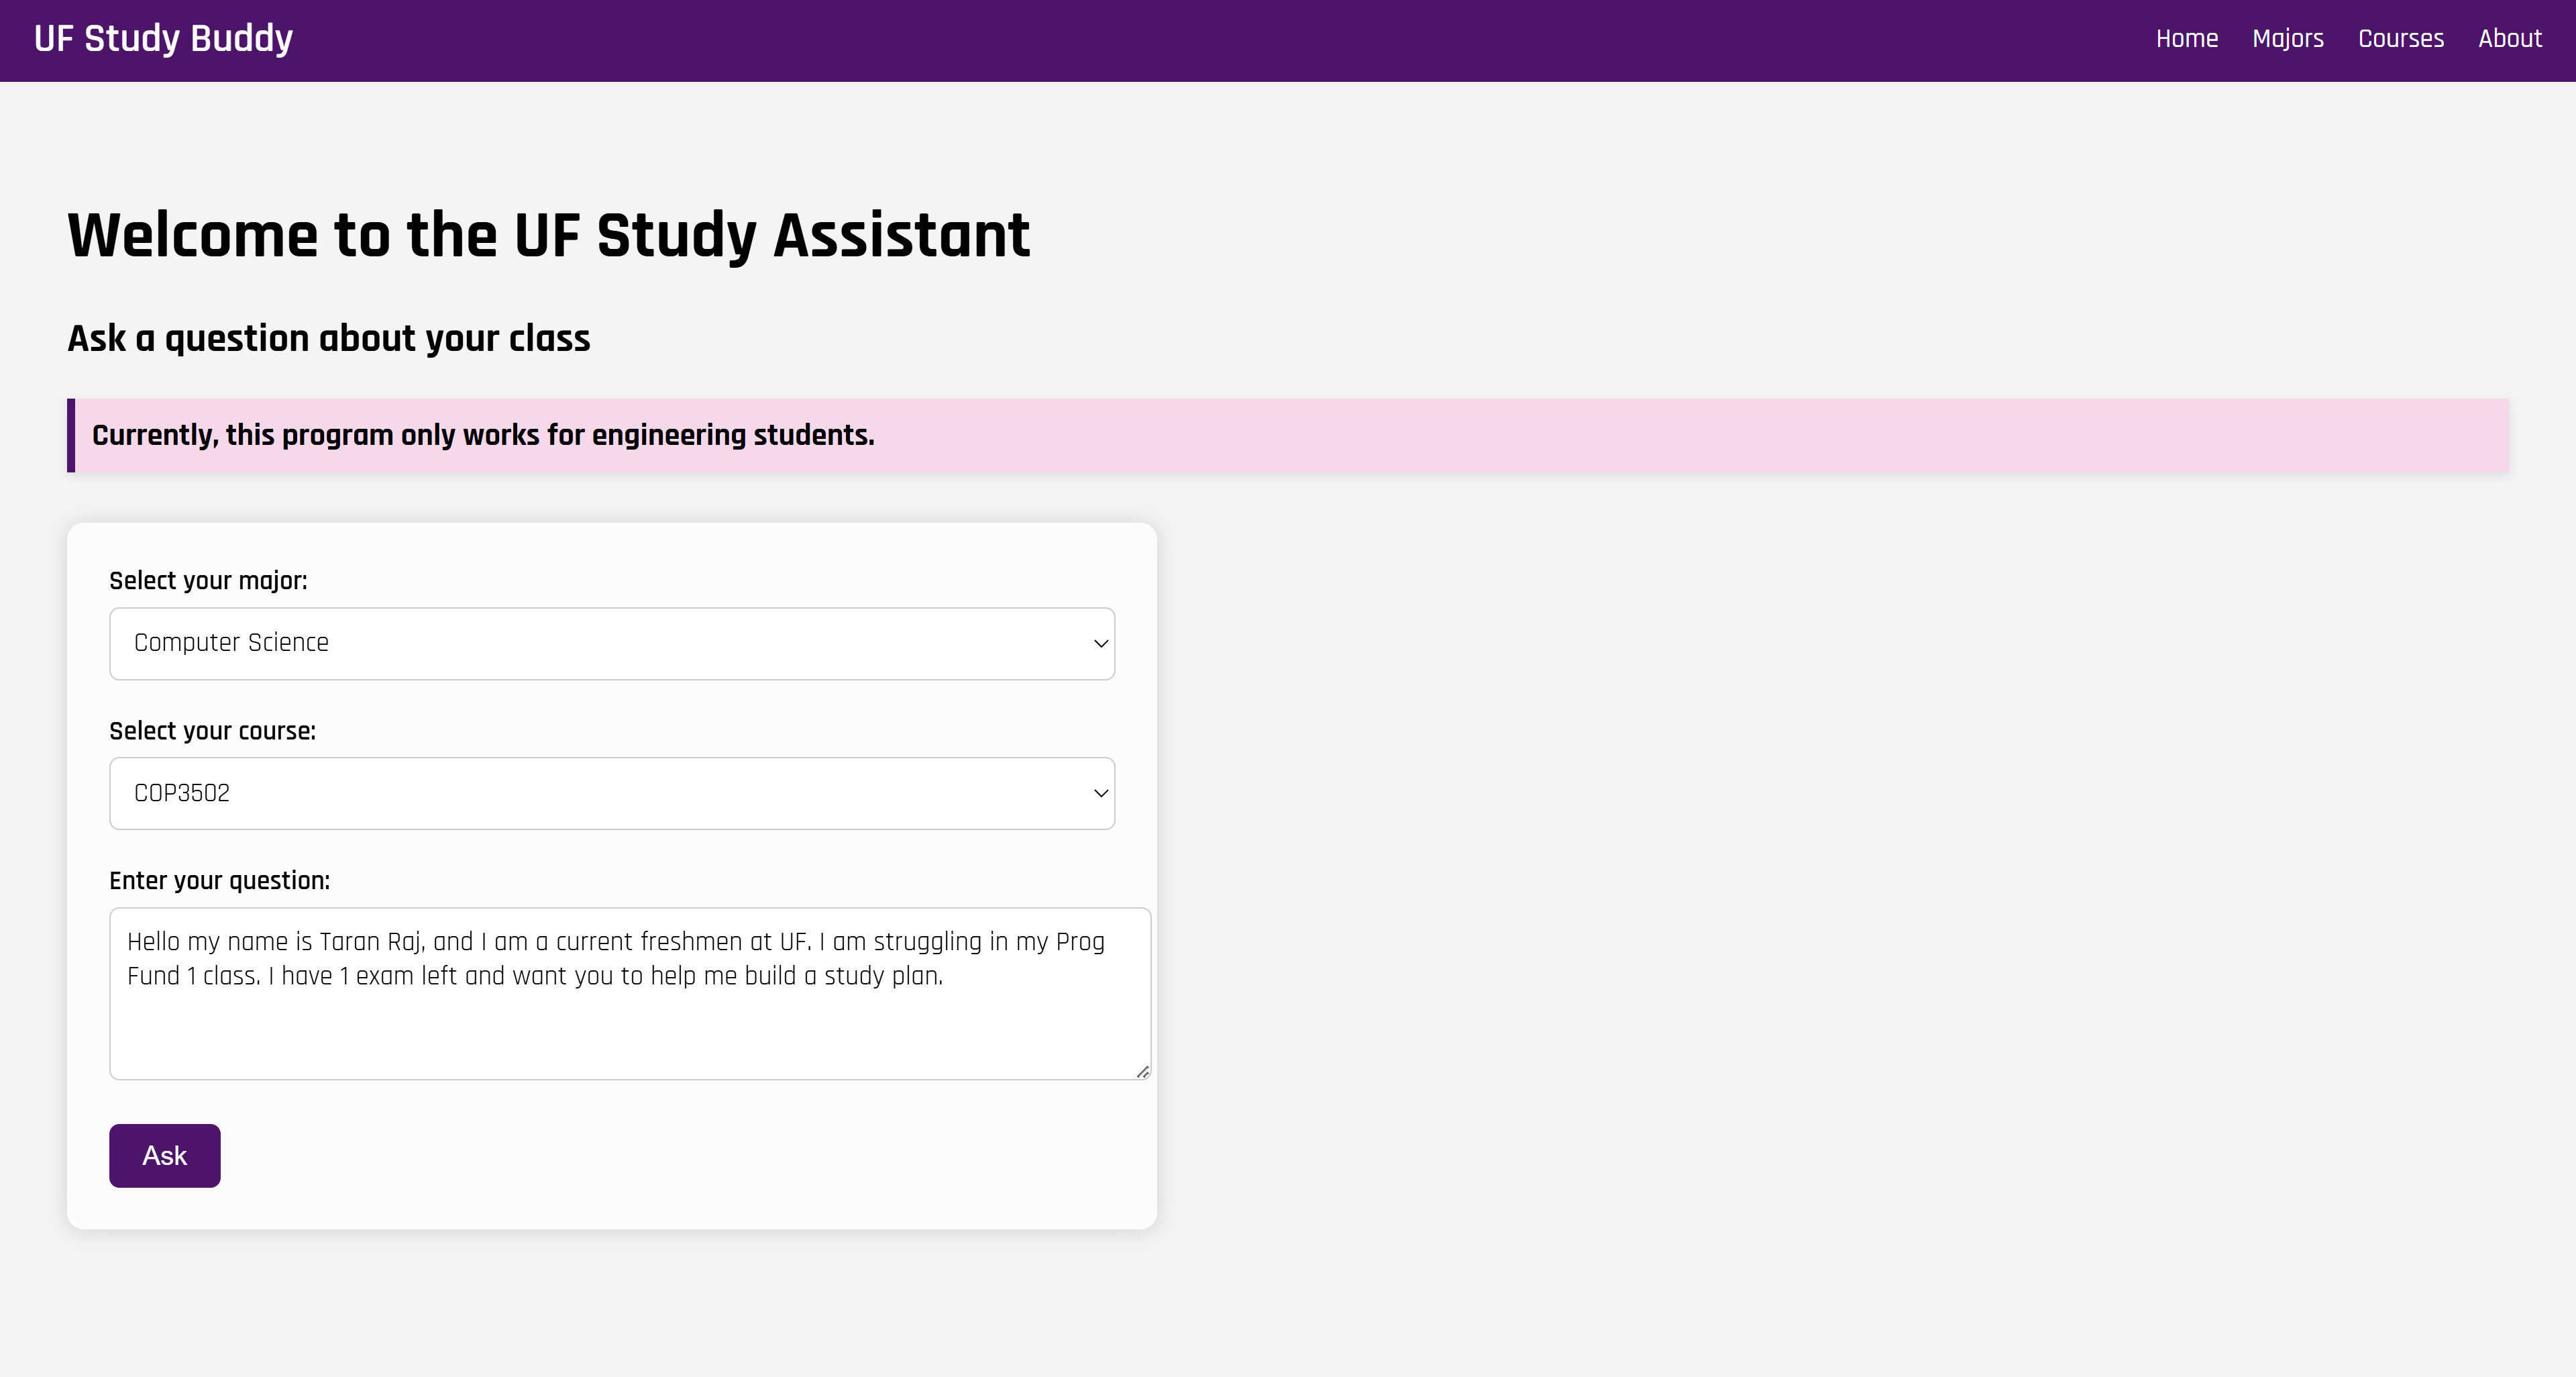Click the "Select your course:" label

pyautogui.click(x=212, y=731)
